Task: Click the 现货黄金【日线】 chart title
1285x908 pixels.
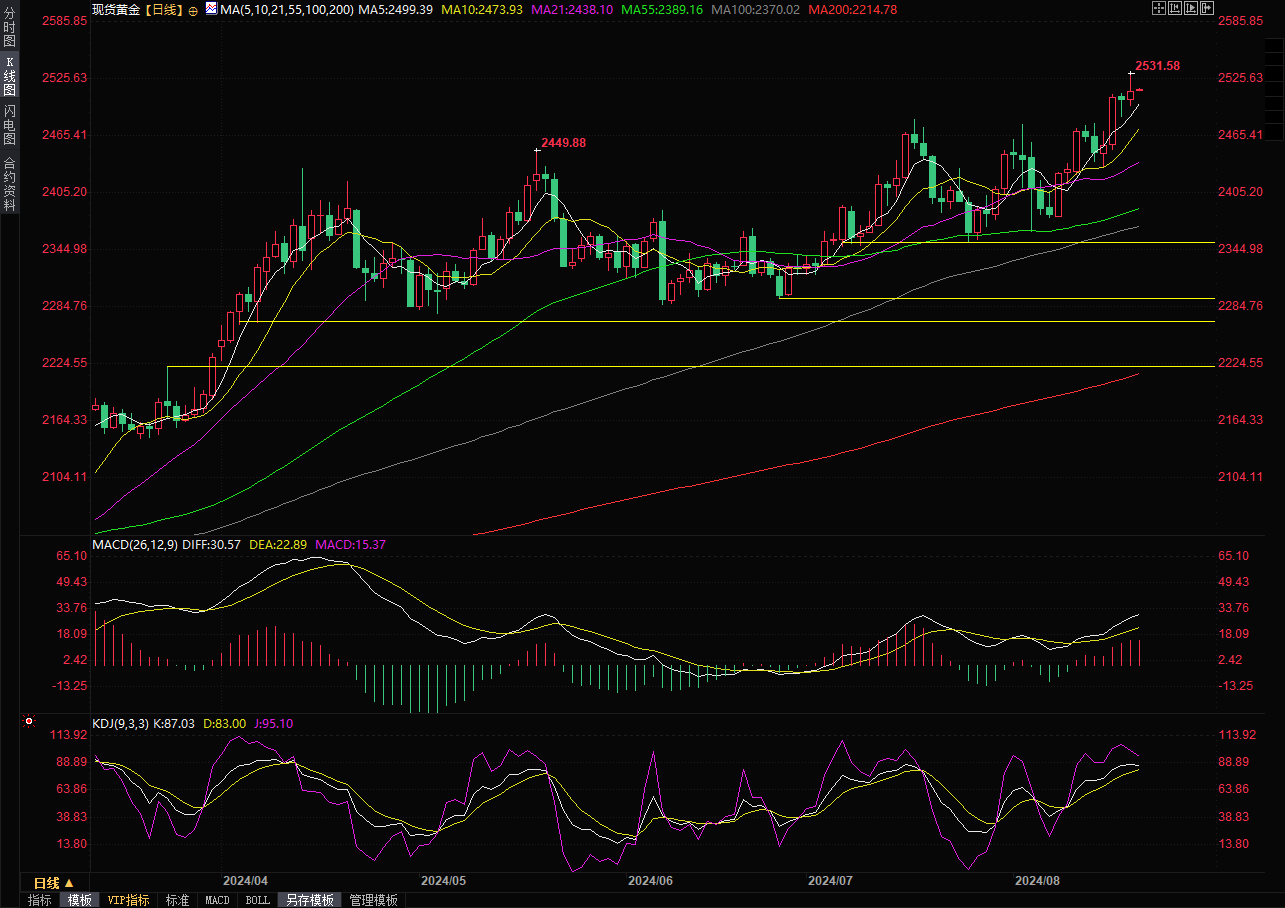Action: (x=137, y=9)
